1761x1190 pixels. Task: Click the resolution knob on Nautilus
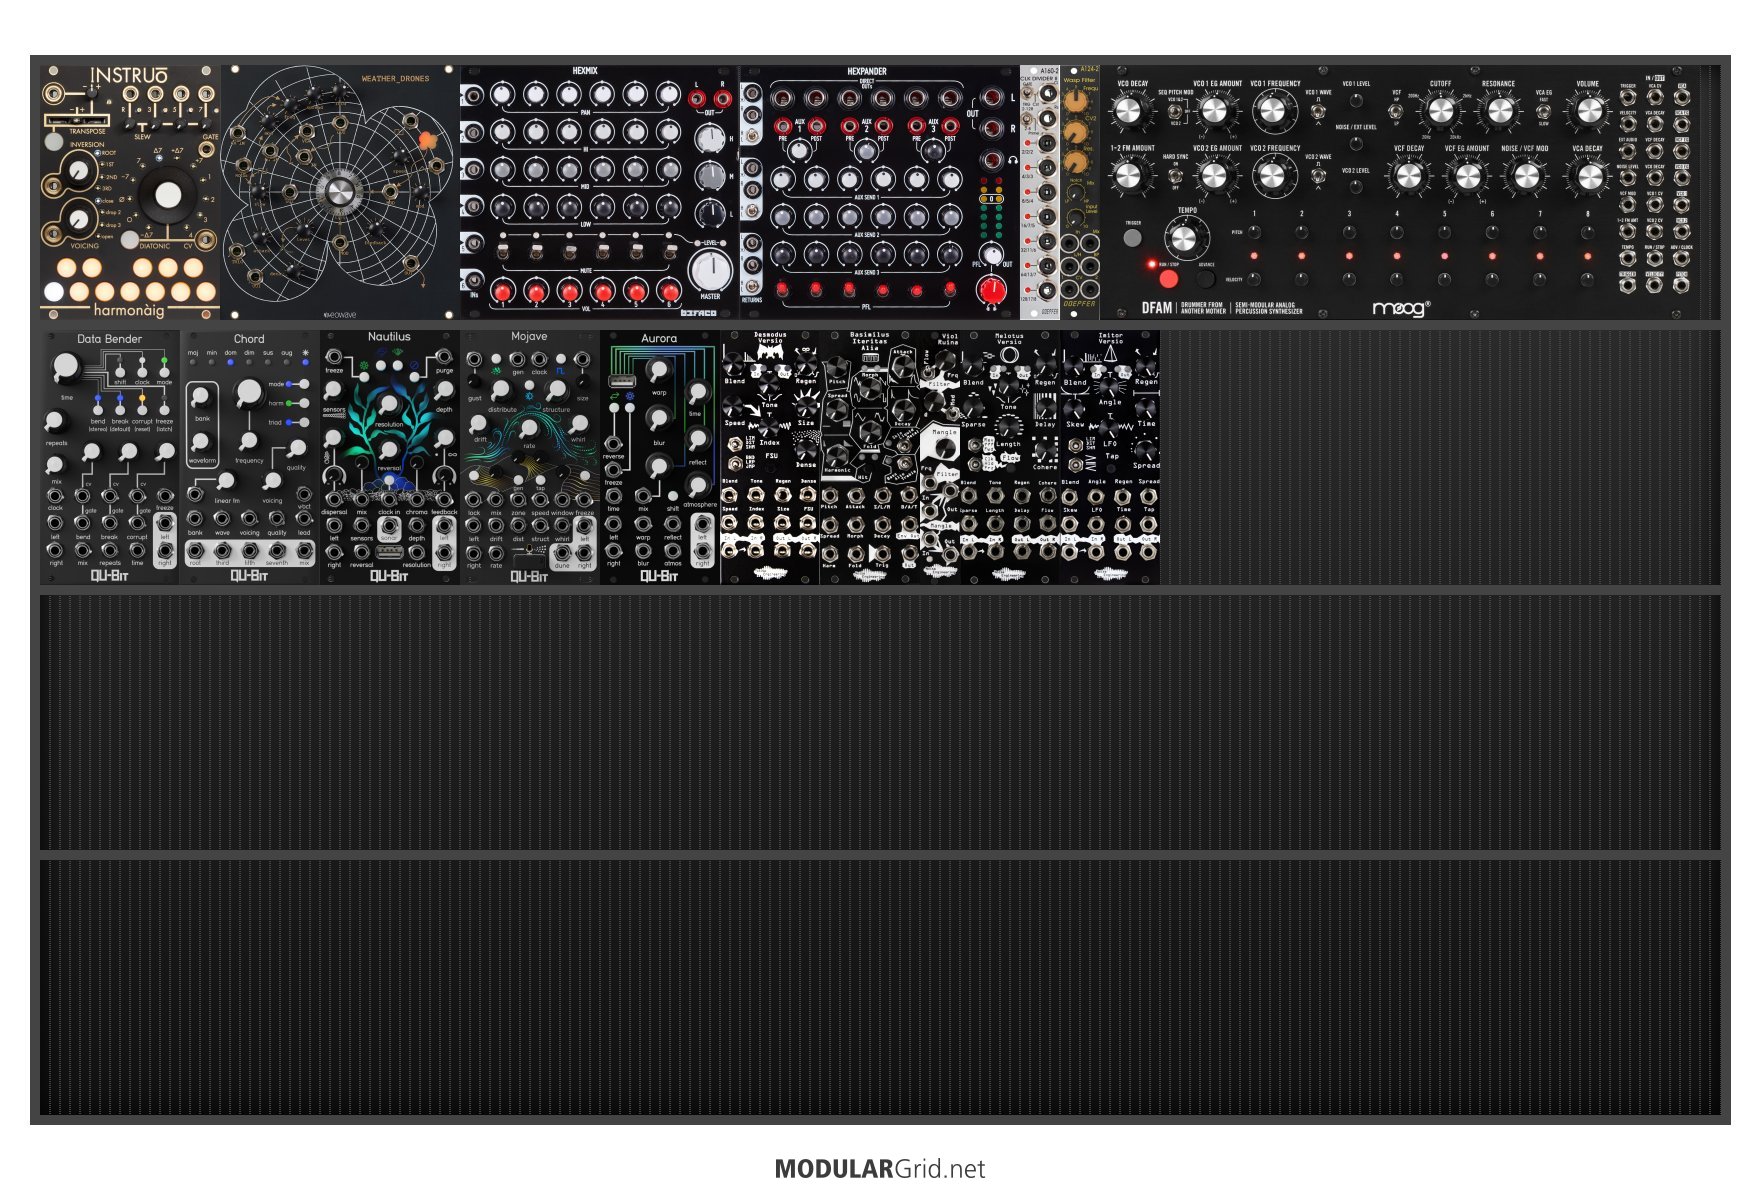coord(388,405)
